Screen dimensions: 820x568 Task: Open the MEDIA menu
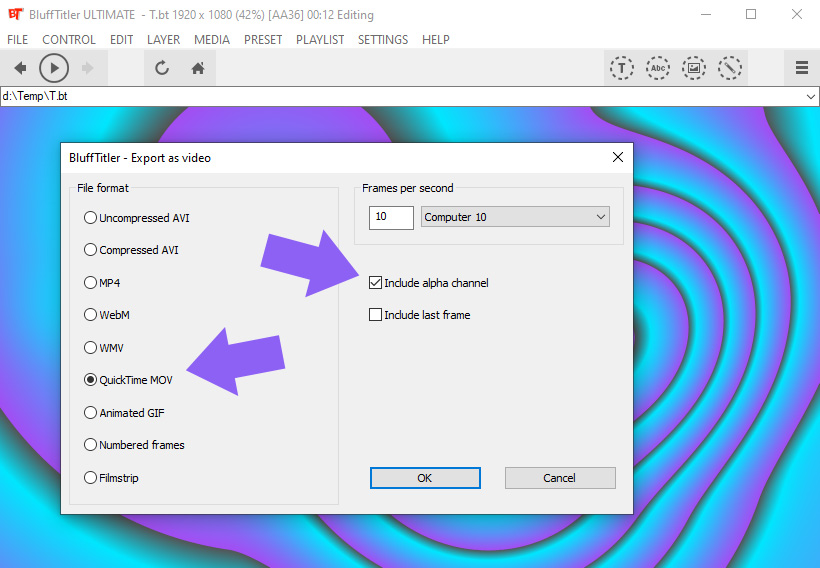tap(212, 40)
